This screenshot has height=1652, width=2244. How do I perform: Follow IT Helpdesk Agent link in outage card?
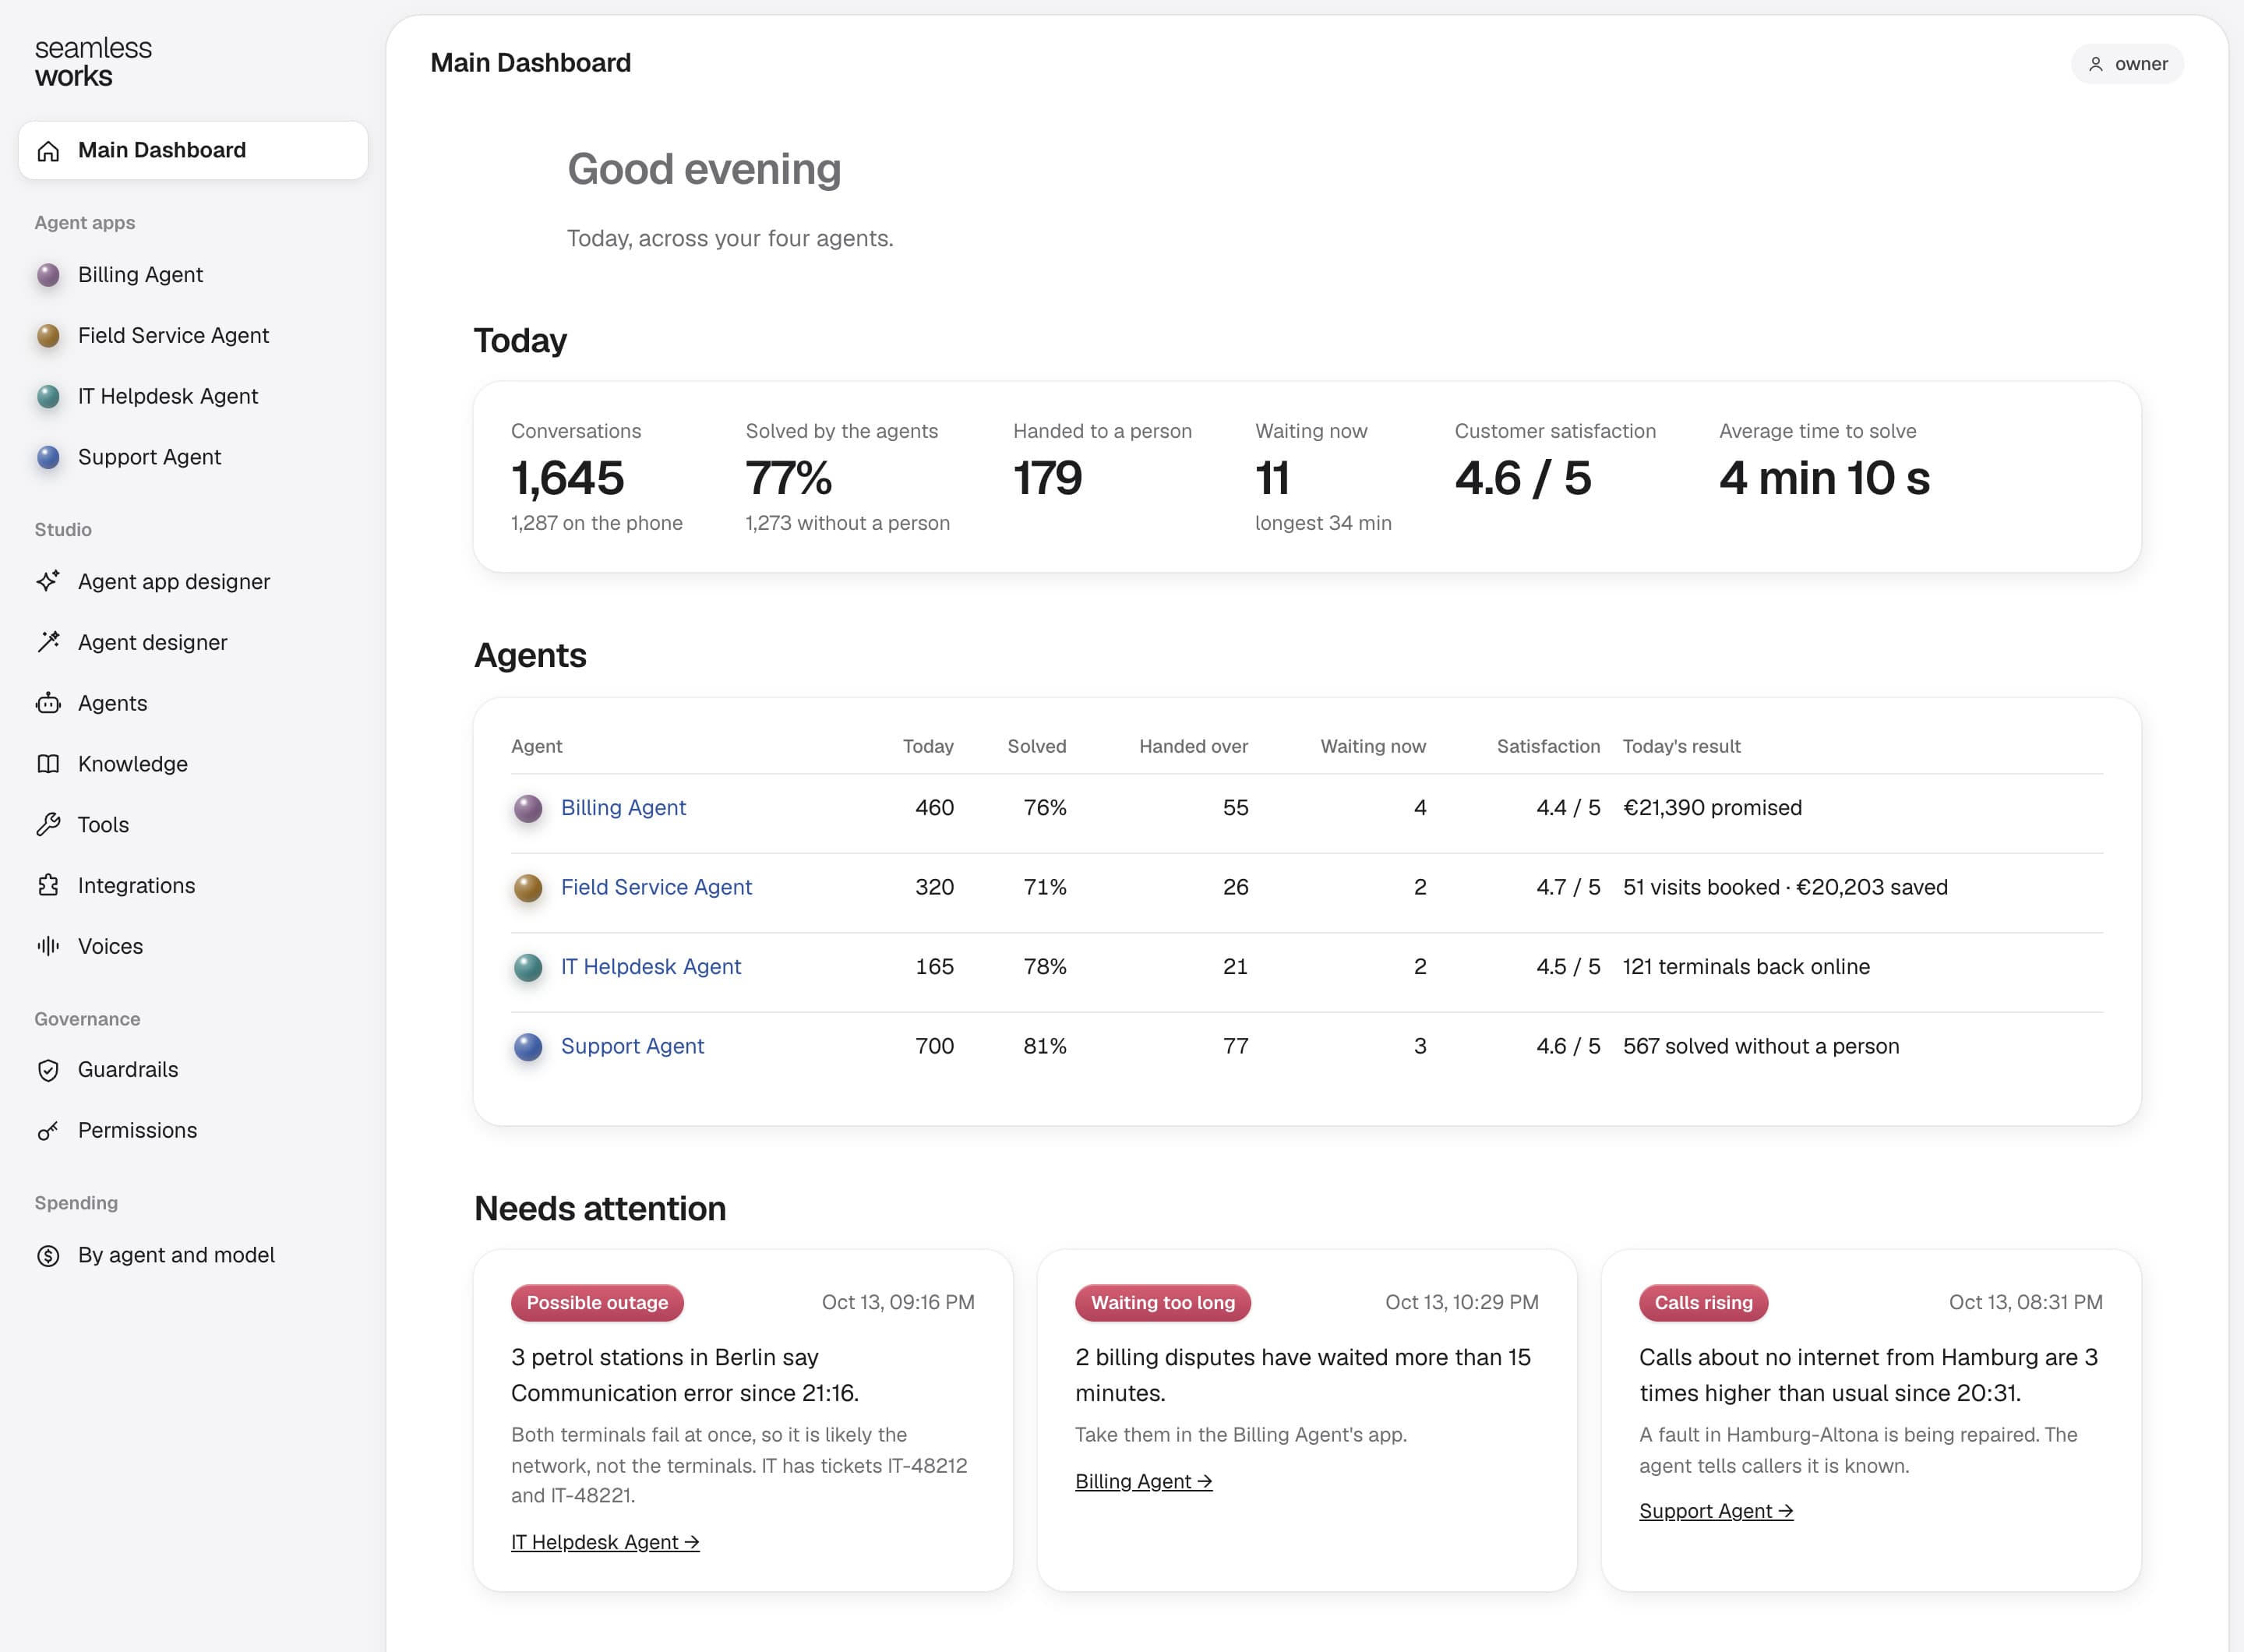(x=605, y=1542)
